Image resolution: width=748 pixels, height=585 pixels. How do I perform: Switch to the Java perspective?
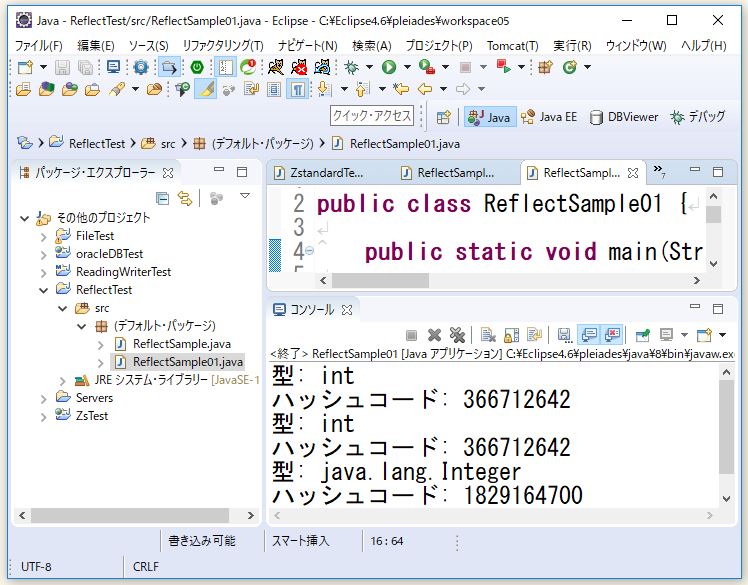[x=490, y=117]
